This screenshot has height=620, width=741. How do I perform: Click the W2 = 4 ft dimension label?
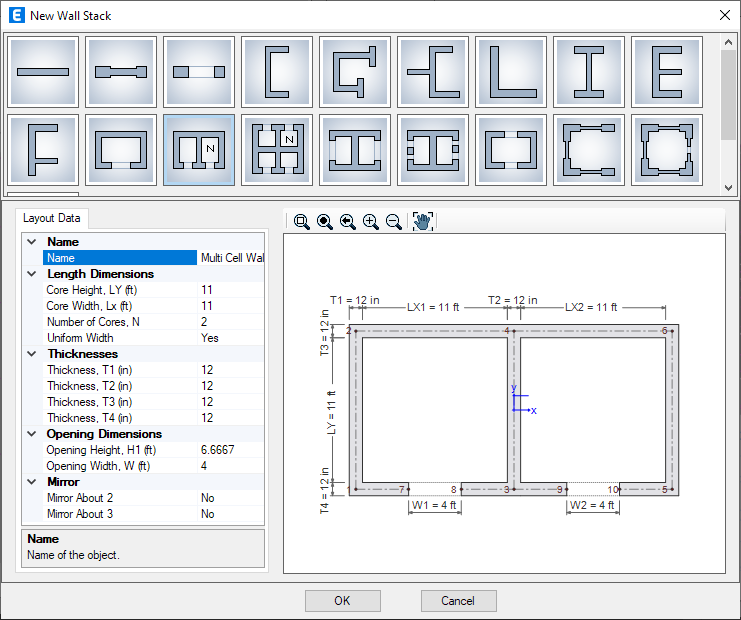click(x=592, y=505)
